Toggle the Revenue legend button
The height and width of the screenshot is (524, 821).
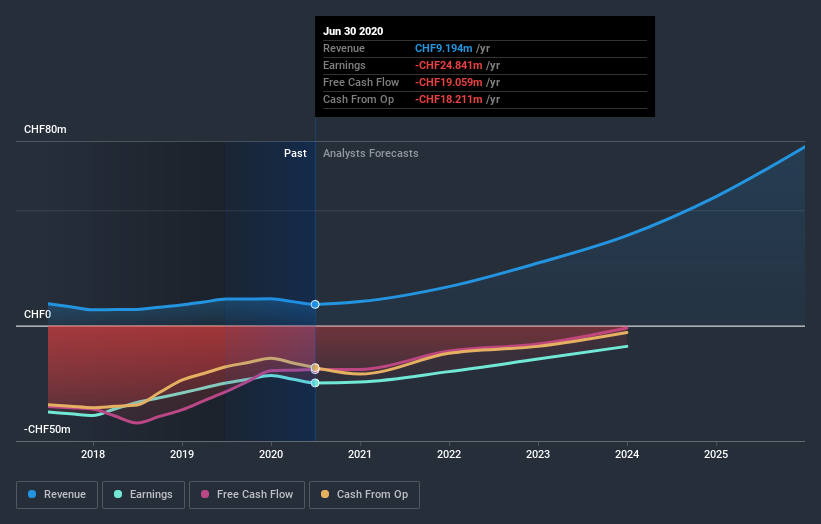57,495
